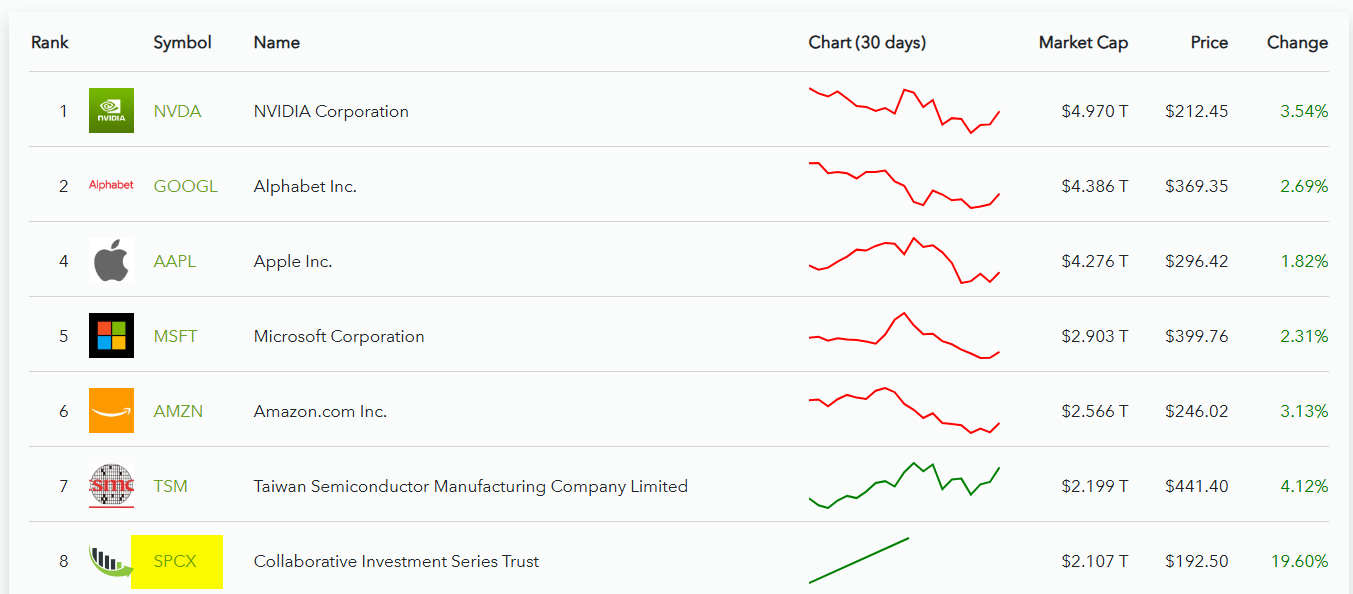The image size is (1353, 594).
Task: Click the Price column header
Action: coord(1209,42)
